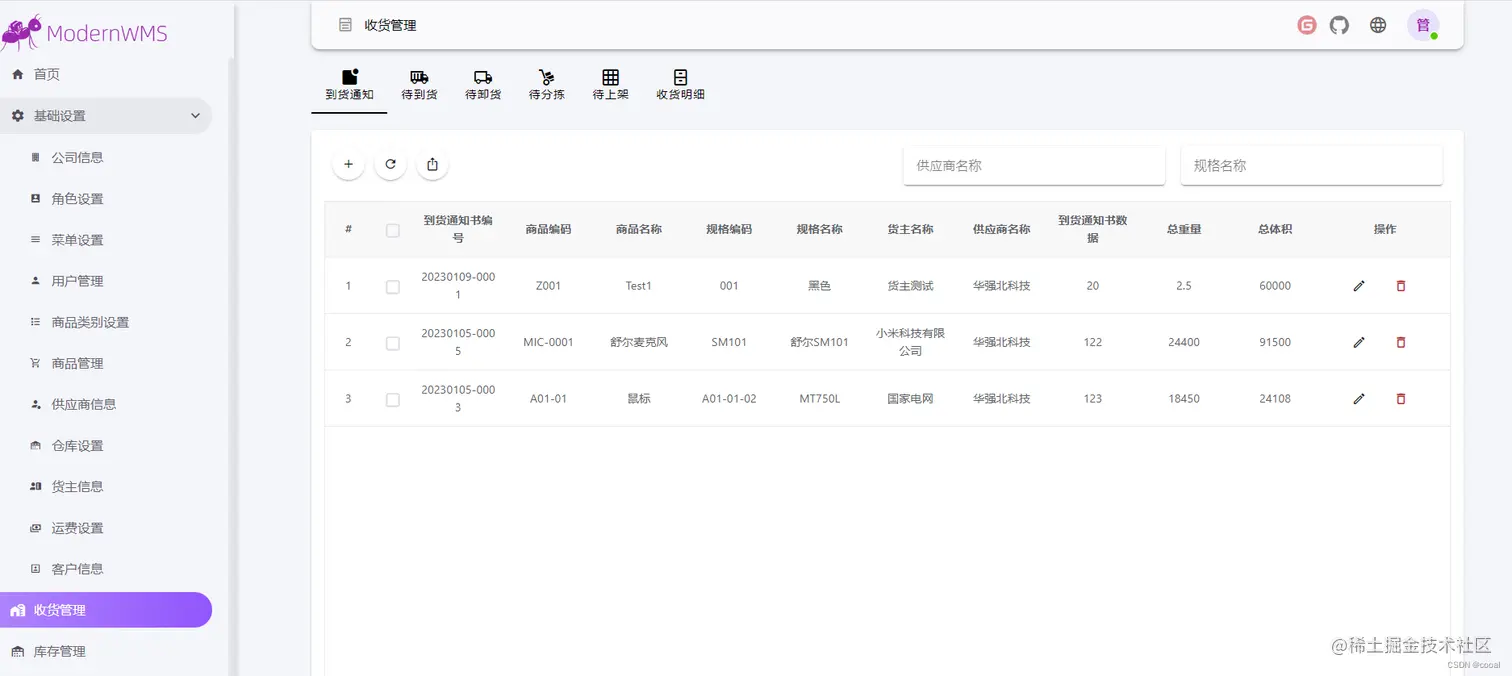Click product code cell Z001
The image size is (1512, 676).
click(548, 286)
